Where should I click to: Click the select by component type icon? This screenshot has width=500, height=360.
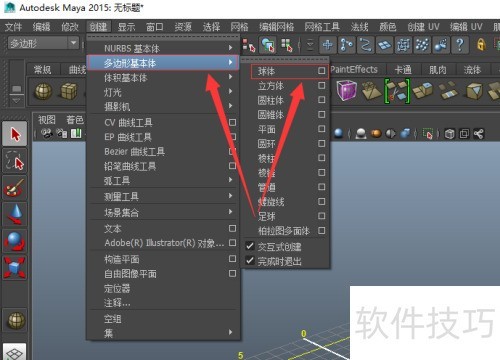coord(287,45)
